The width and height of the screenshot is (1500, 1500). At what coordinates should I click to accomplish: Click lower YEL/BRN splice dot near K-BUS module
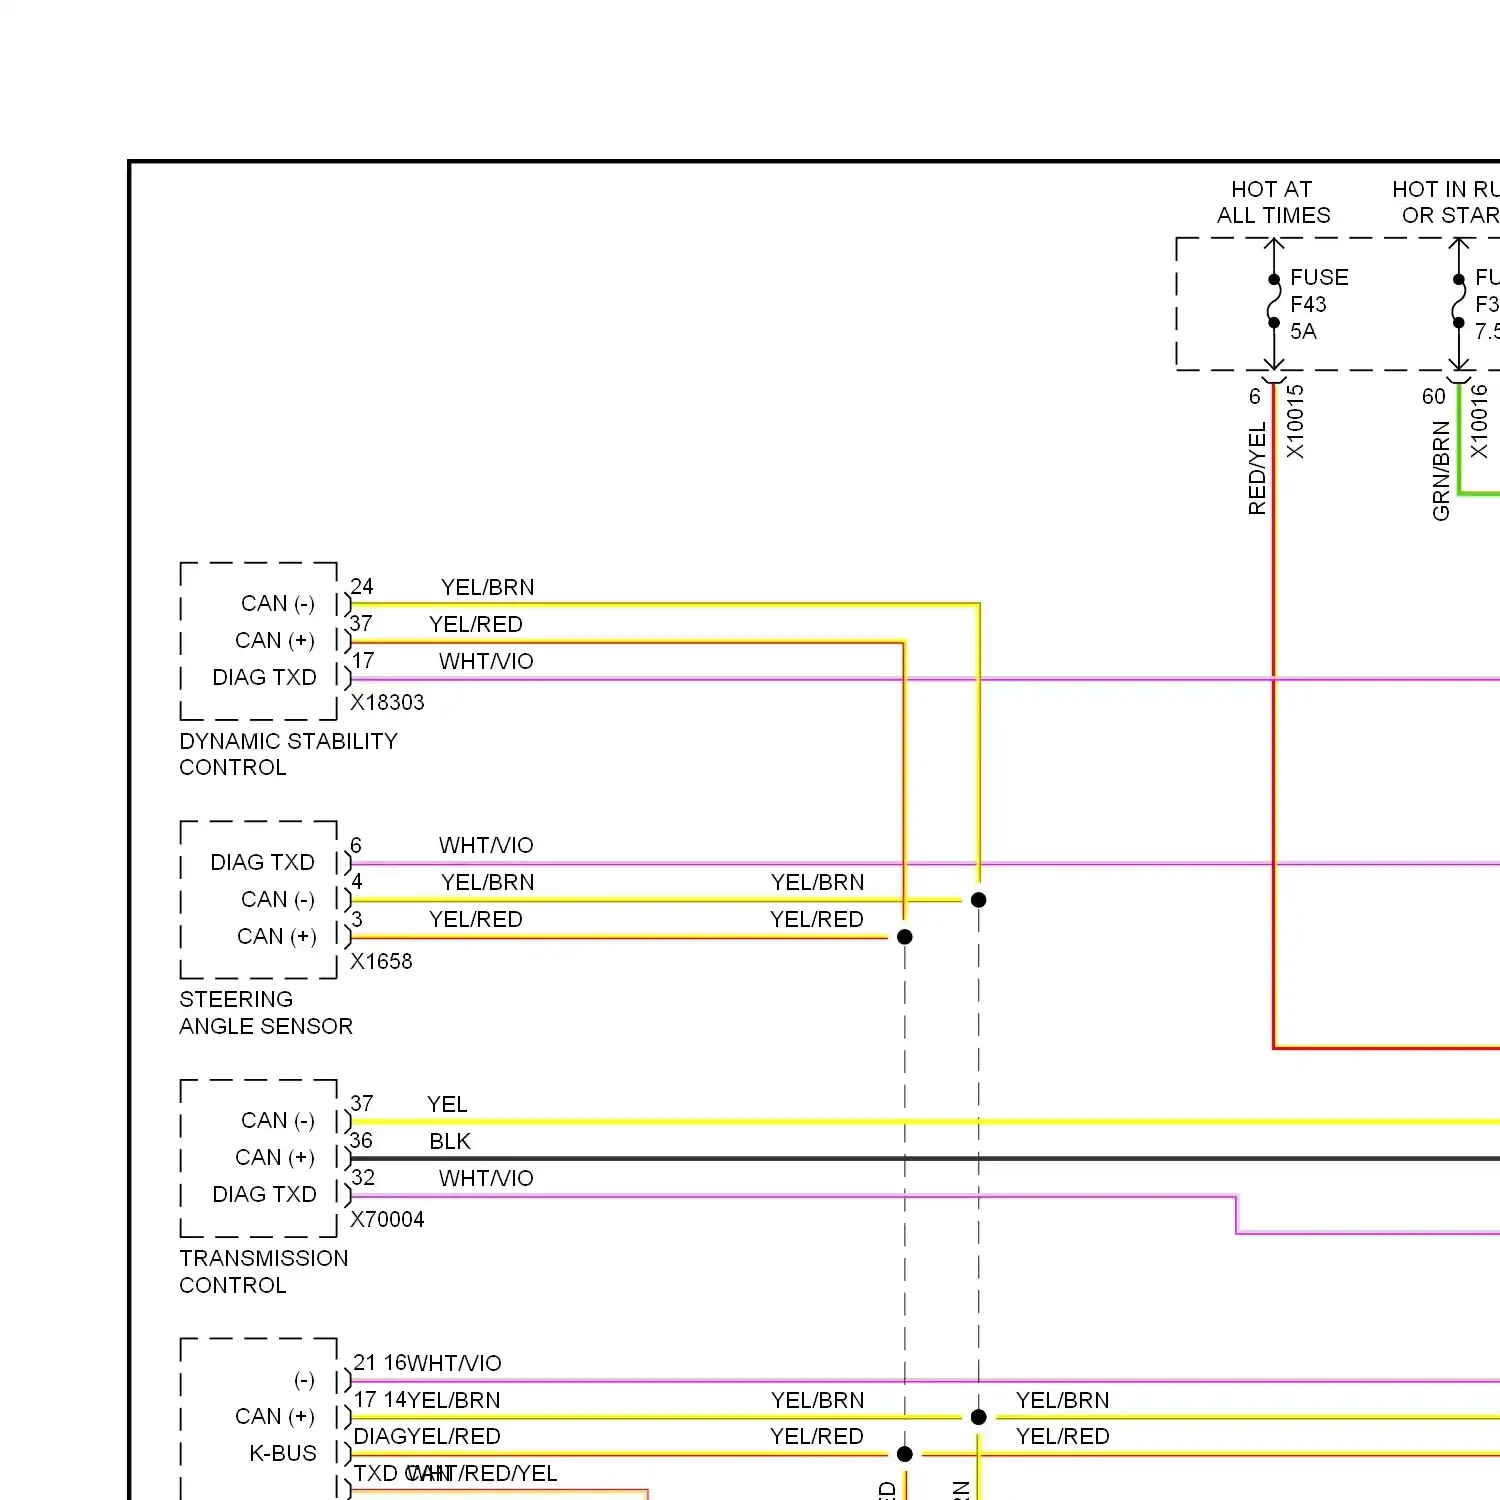pos(979,1417)
